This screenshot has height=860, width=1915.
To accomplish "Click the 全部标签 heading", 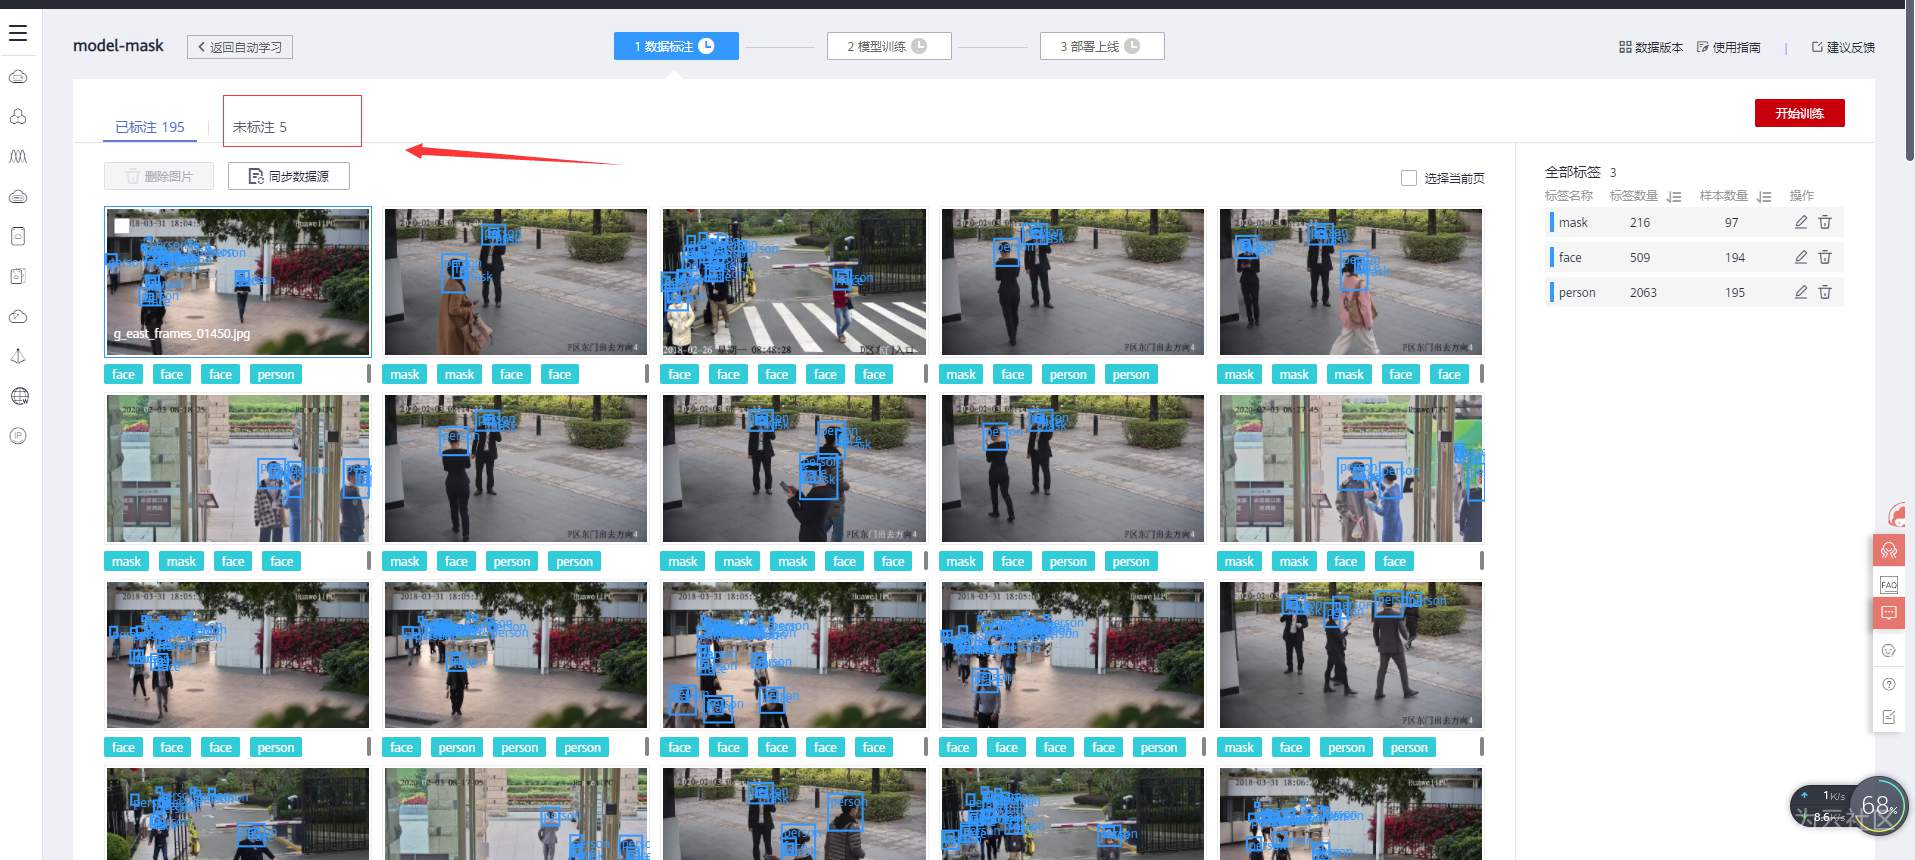I will pyautogui.click(x=1573, y=172).
